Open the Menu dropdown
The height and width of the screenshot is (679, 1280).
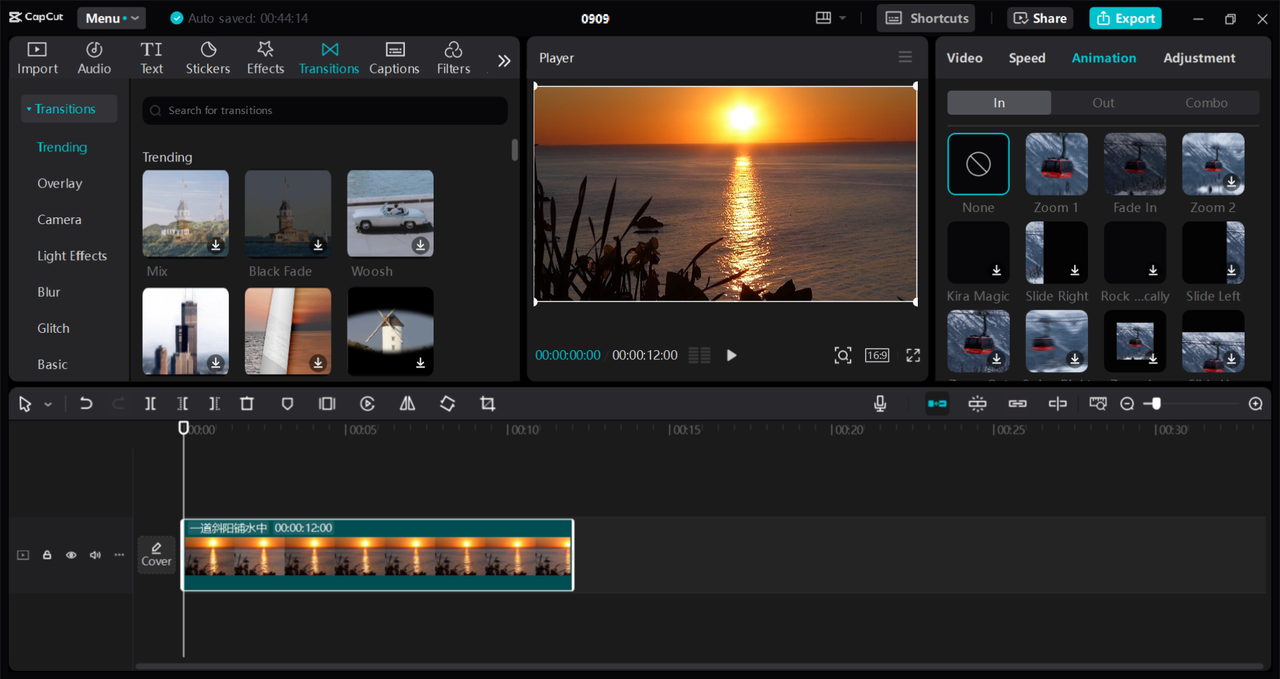click(111, 18)
